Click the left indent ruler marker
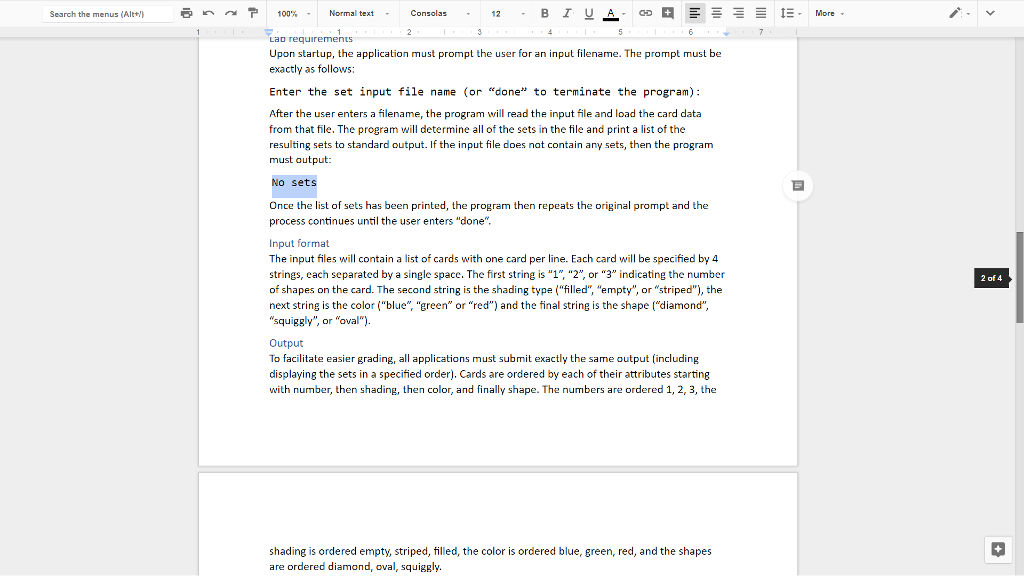Image resolution: width=1024 pixels, height=576 pixels. 268,32
